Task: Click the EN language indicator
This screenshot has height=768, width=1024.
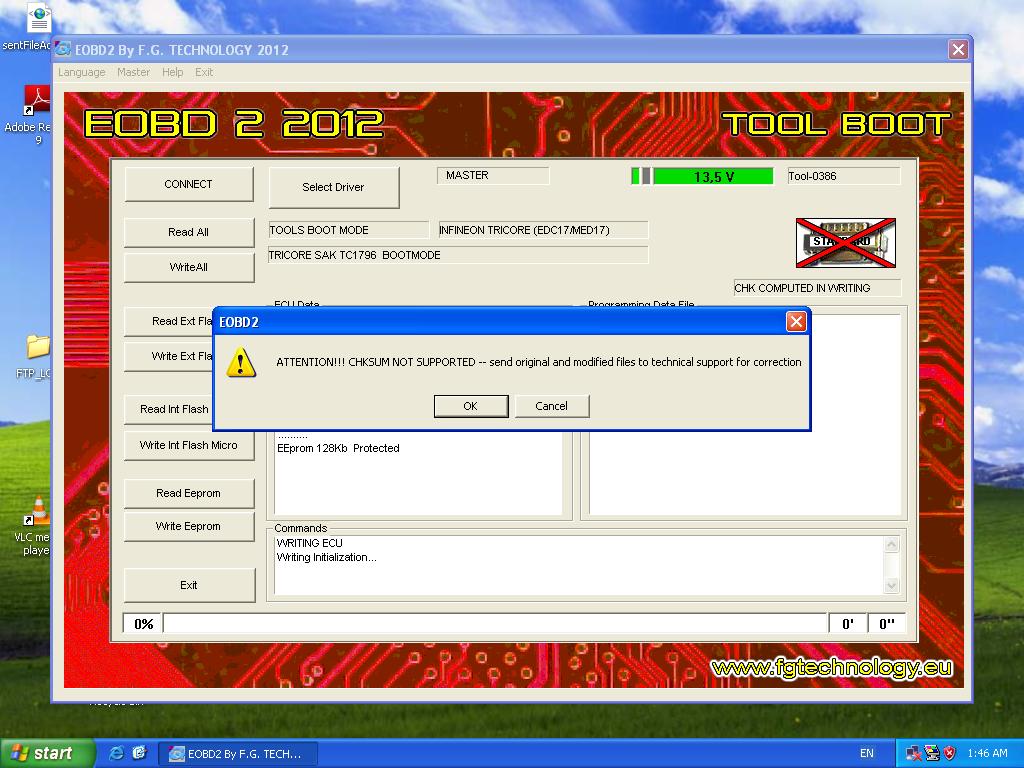Action: 867,753
